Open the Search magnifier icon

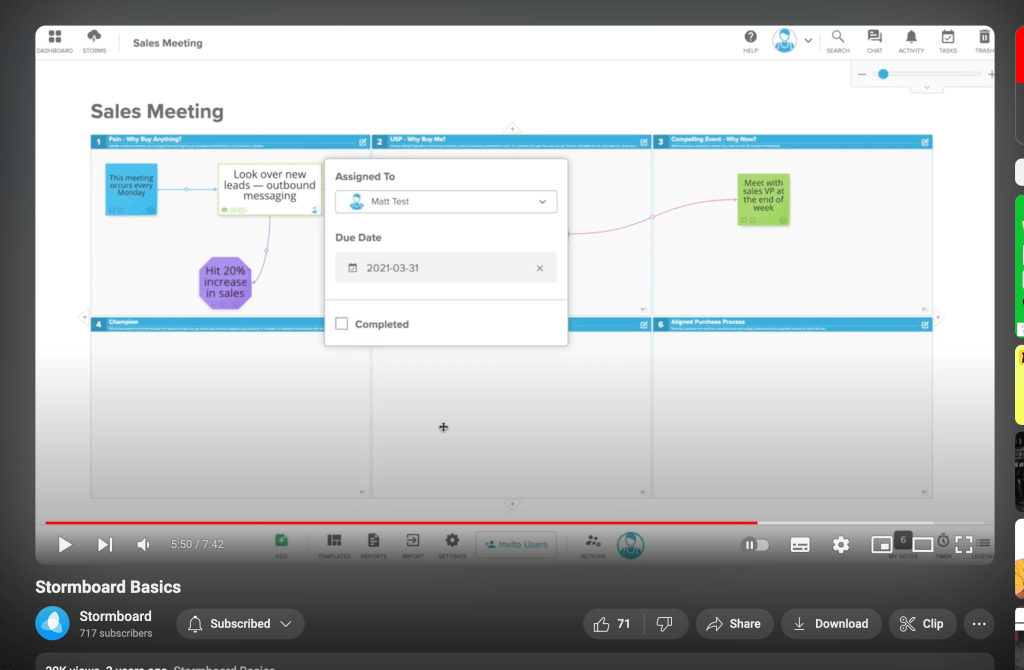838,41
